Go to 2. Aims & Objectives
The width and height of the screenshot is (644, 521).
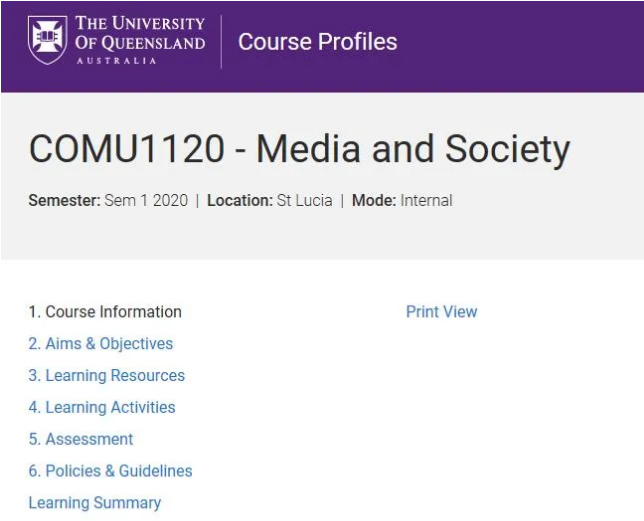click(x=100, y=344)
